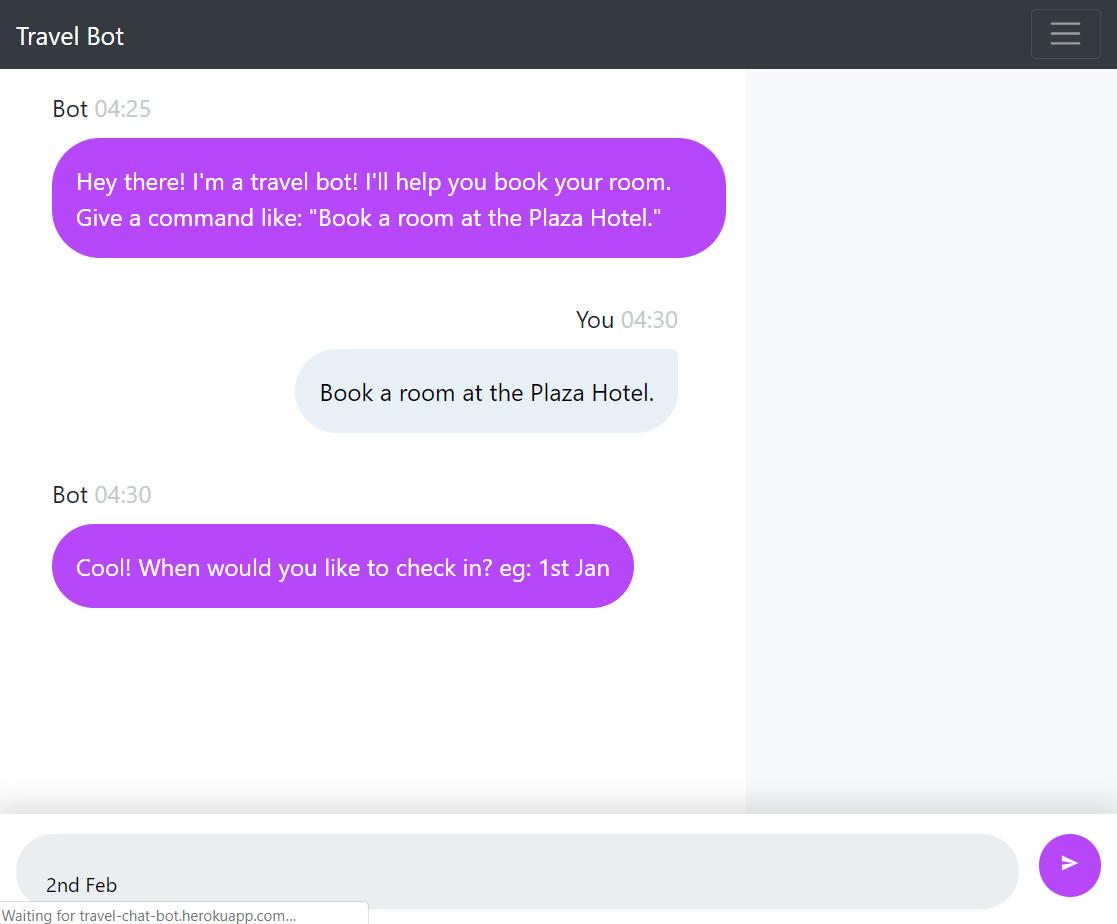Screen dimensions: 1117x924
Task: Click the gray side panel area
Action: tap(931, 441)
